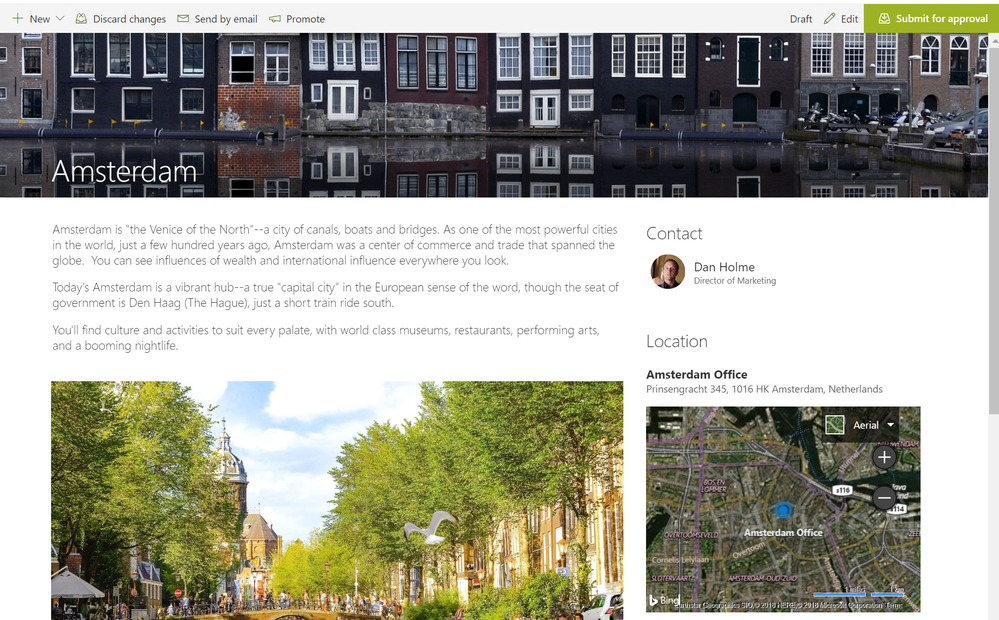Screen dimensions: 999x620
Task: Zoom out on the Bing map
Action: (884, 497)
